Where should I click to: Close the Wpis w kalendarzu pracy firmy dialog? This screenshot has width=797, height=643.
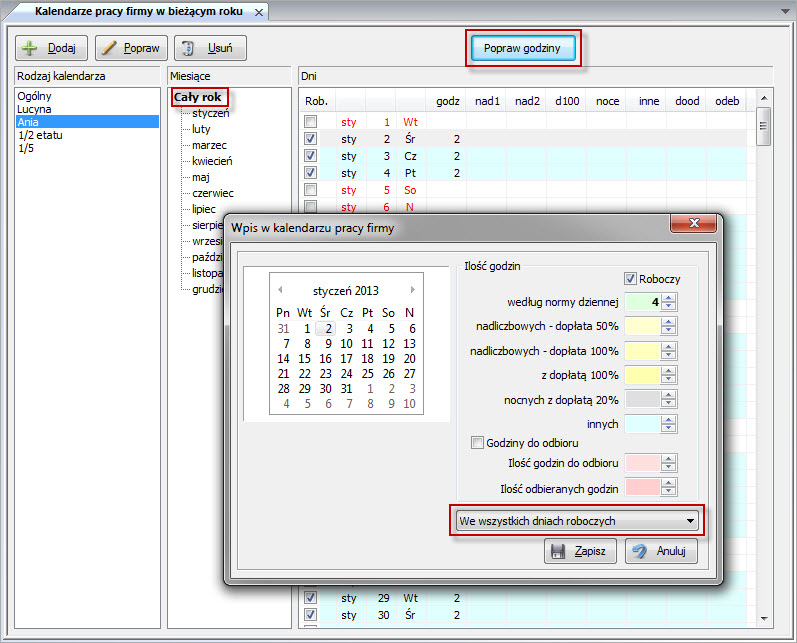pyautogui.click(x=694, y=223)
